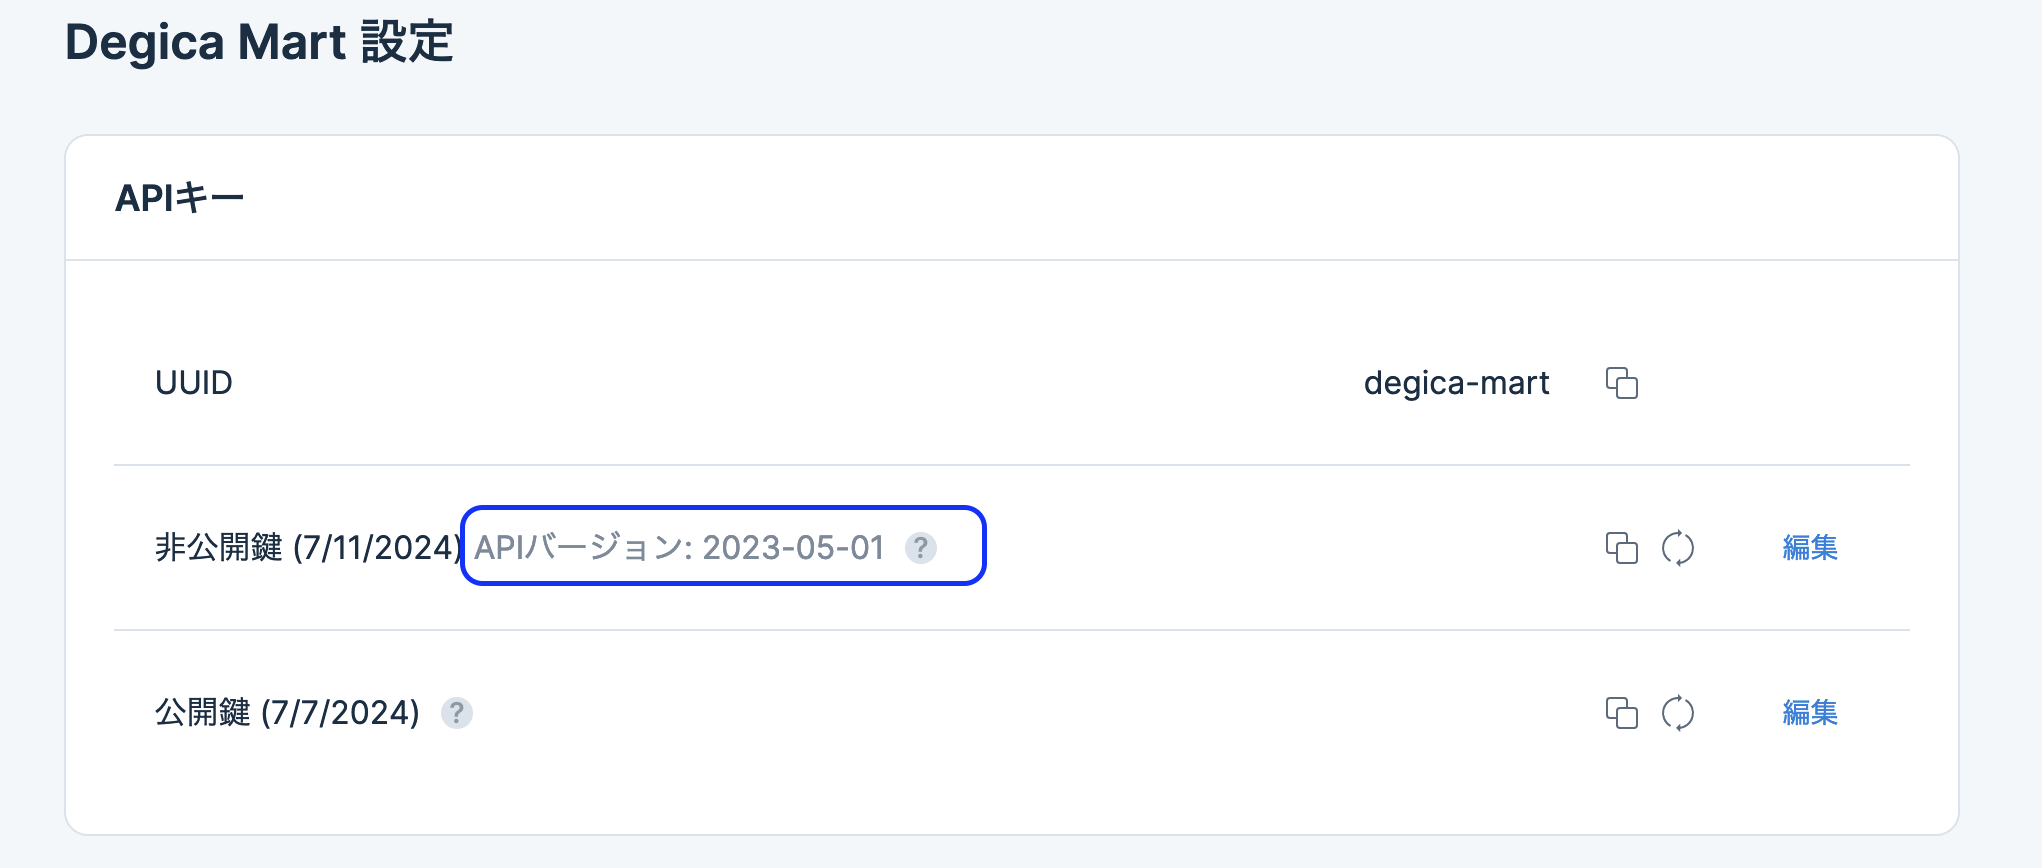Click the UUID label
This screenshot has width=2042, height=868.
coord(193,383)
